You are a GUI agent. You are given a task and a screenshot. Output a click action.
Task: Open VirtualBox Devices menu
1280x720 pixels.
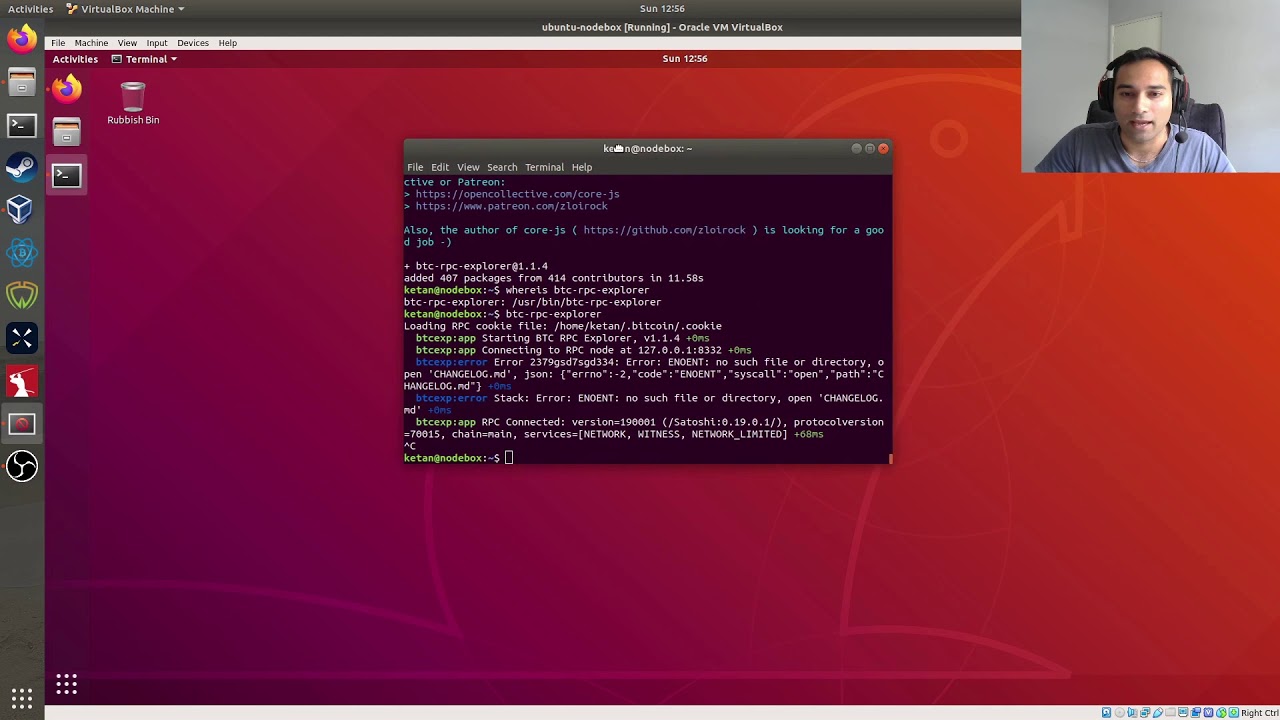193,43
